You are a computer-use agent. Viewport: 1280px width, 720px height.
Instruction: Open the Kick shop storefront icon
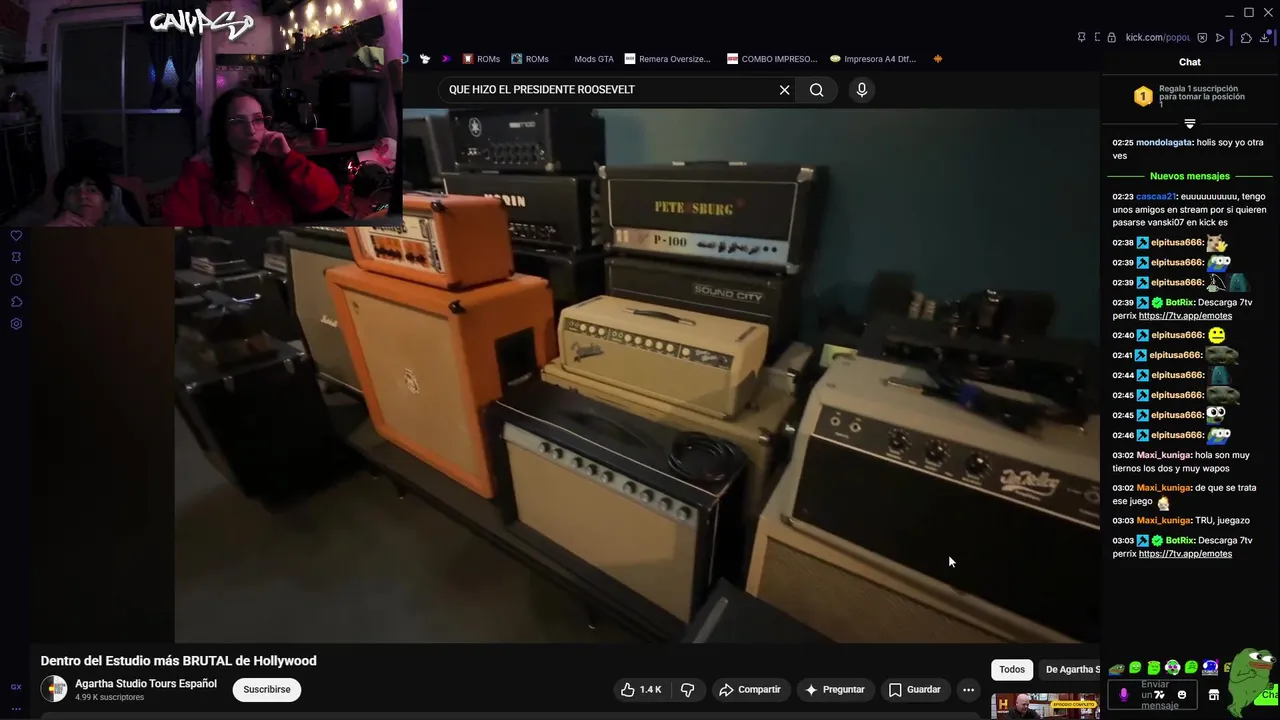coord(1213,695)
